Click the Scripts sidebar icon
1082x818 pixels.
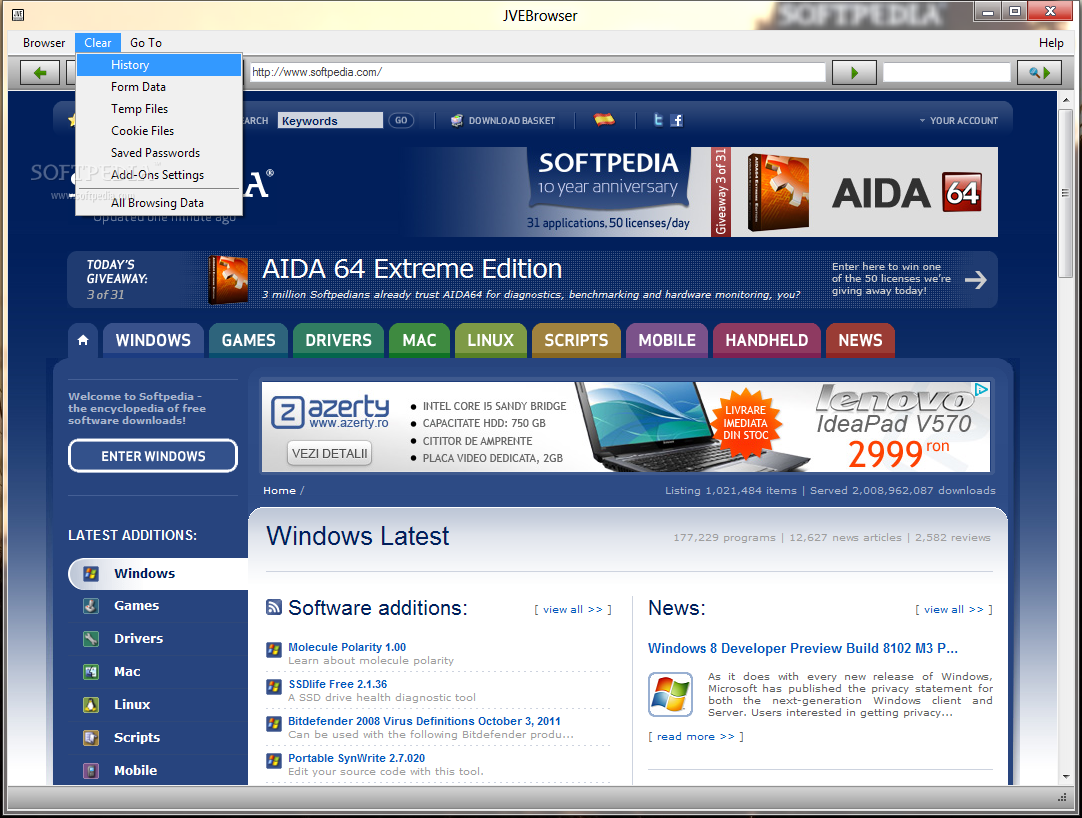tap(90, 738)
